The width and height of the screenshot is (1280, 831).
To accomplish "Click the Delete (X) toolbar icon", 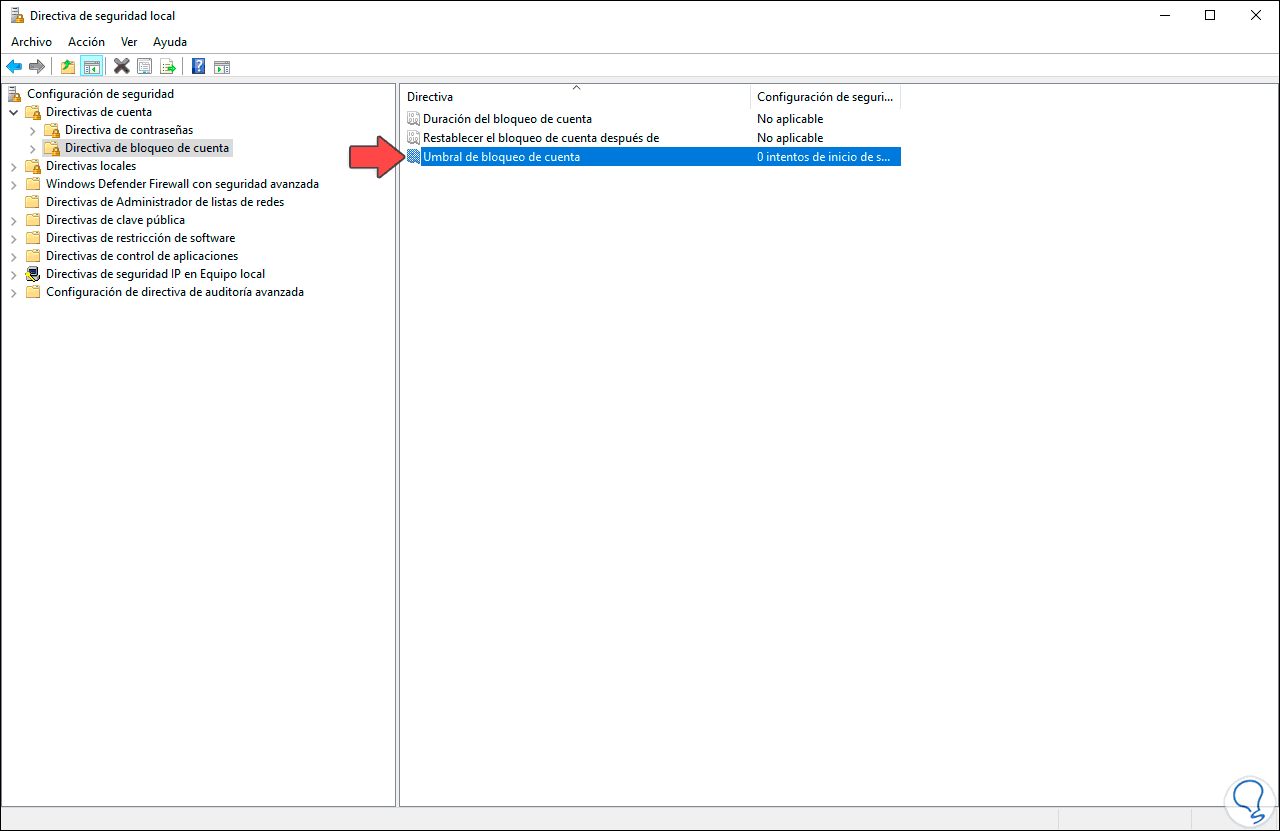I will (121, 66).
